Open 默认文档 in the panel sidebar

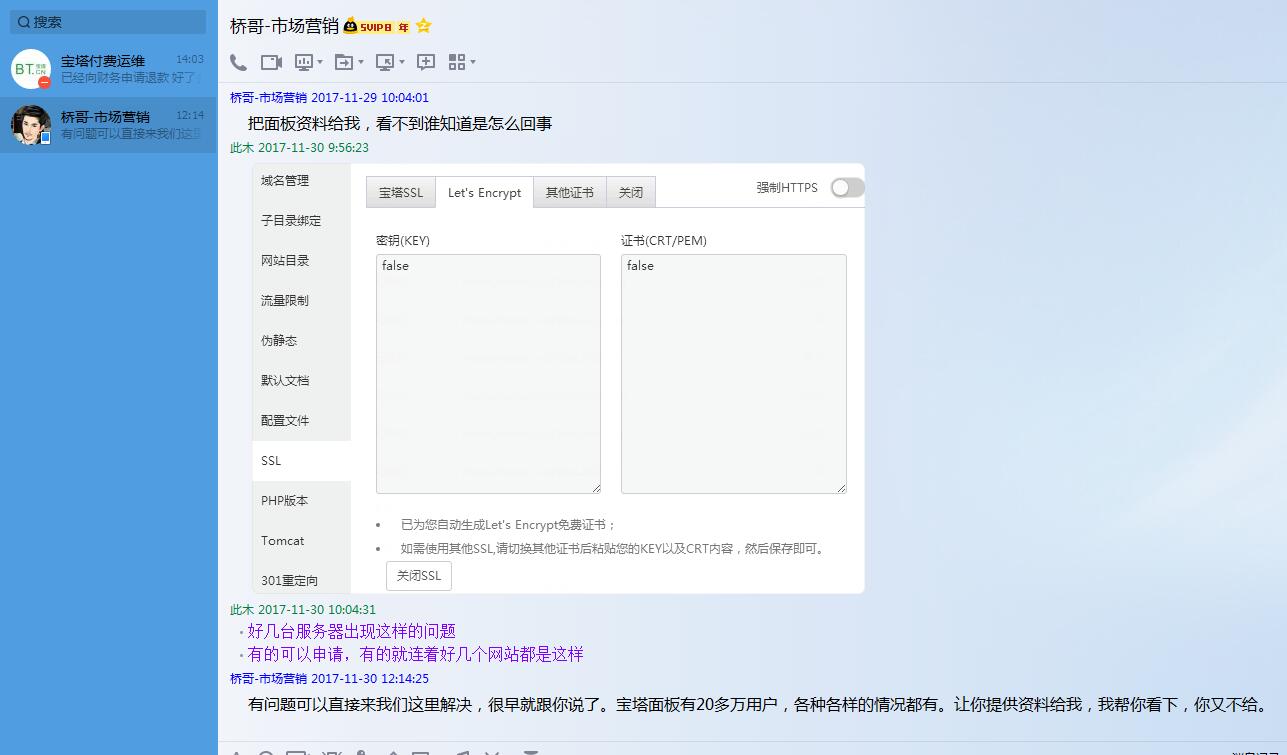pyautogui.click(x=302, y=381)
